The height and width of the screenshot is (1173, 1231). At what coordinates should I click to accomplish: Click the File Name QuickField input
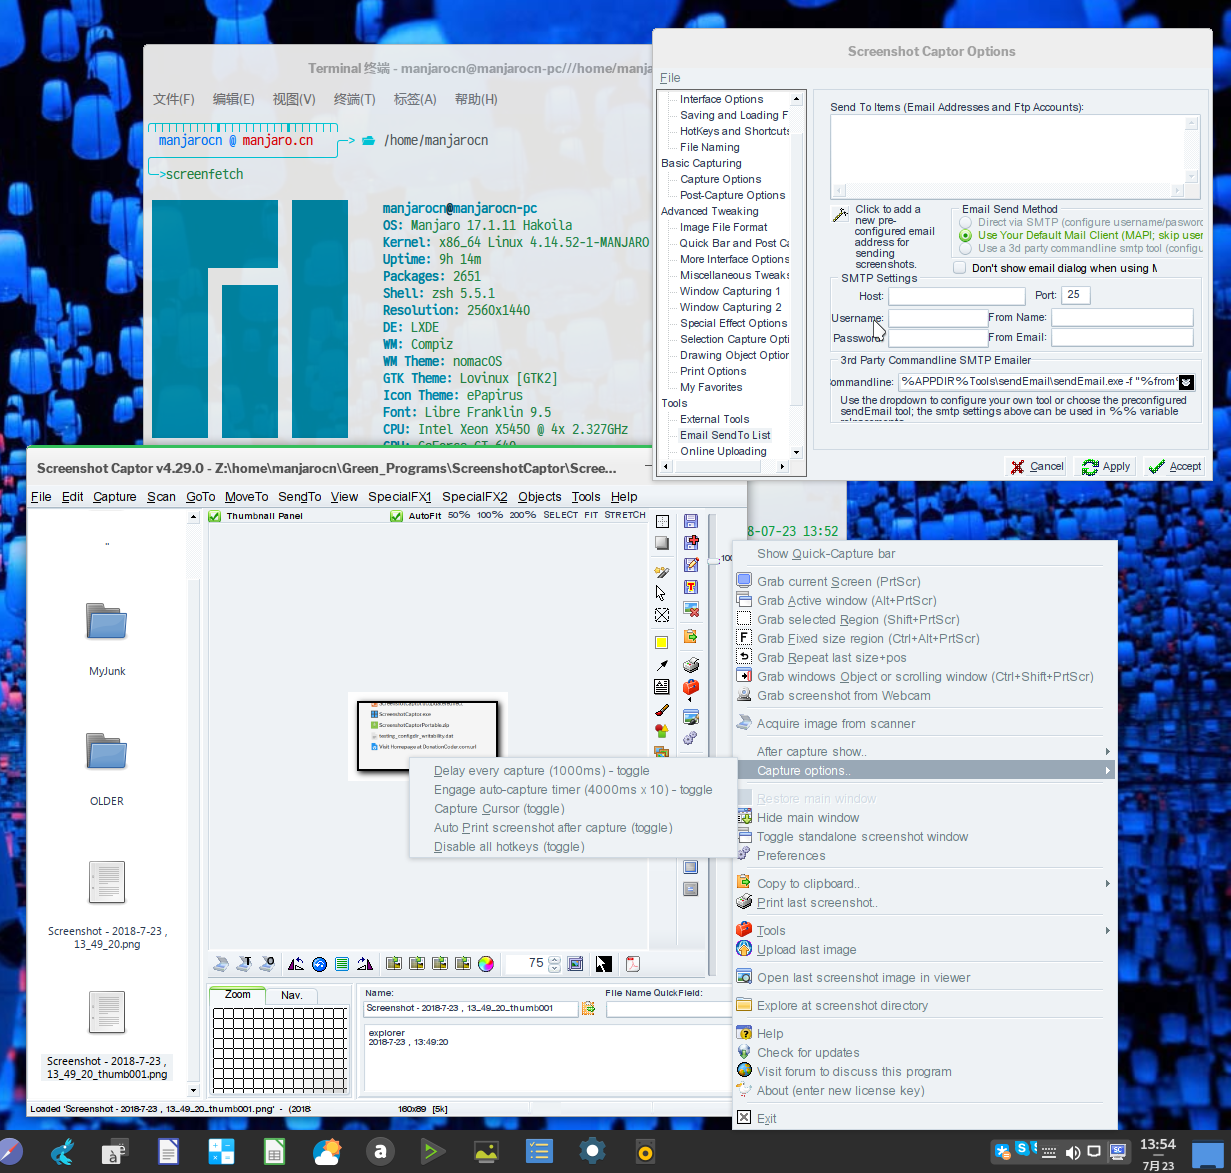[670, 1009]
